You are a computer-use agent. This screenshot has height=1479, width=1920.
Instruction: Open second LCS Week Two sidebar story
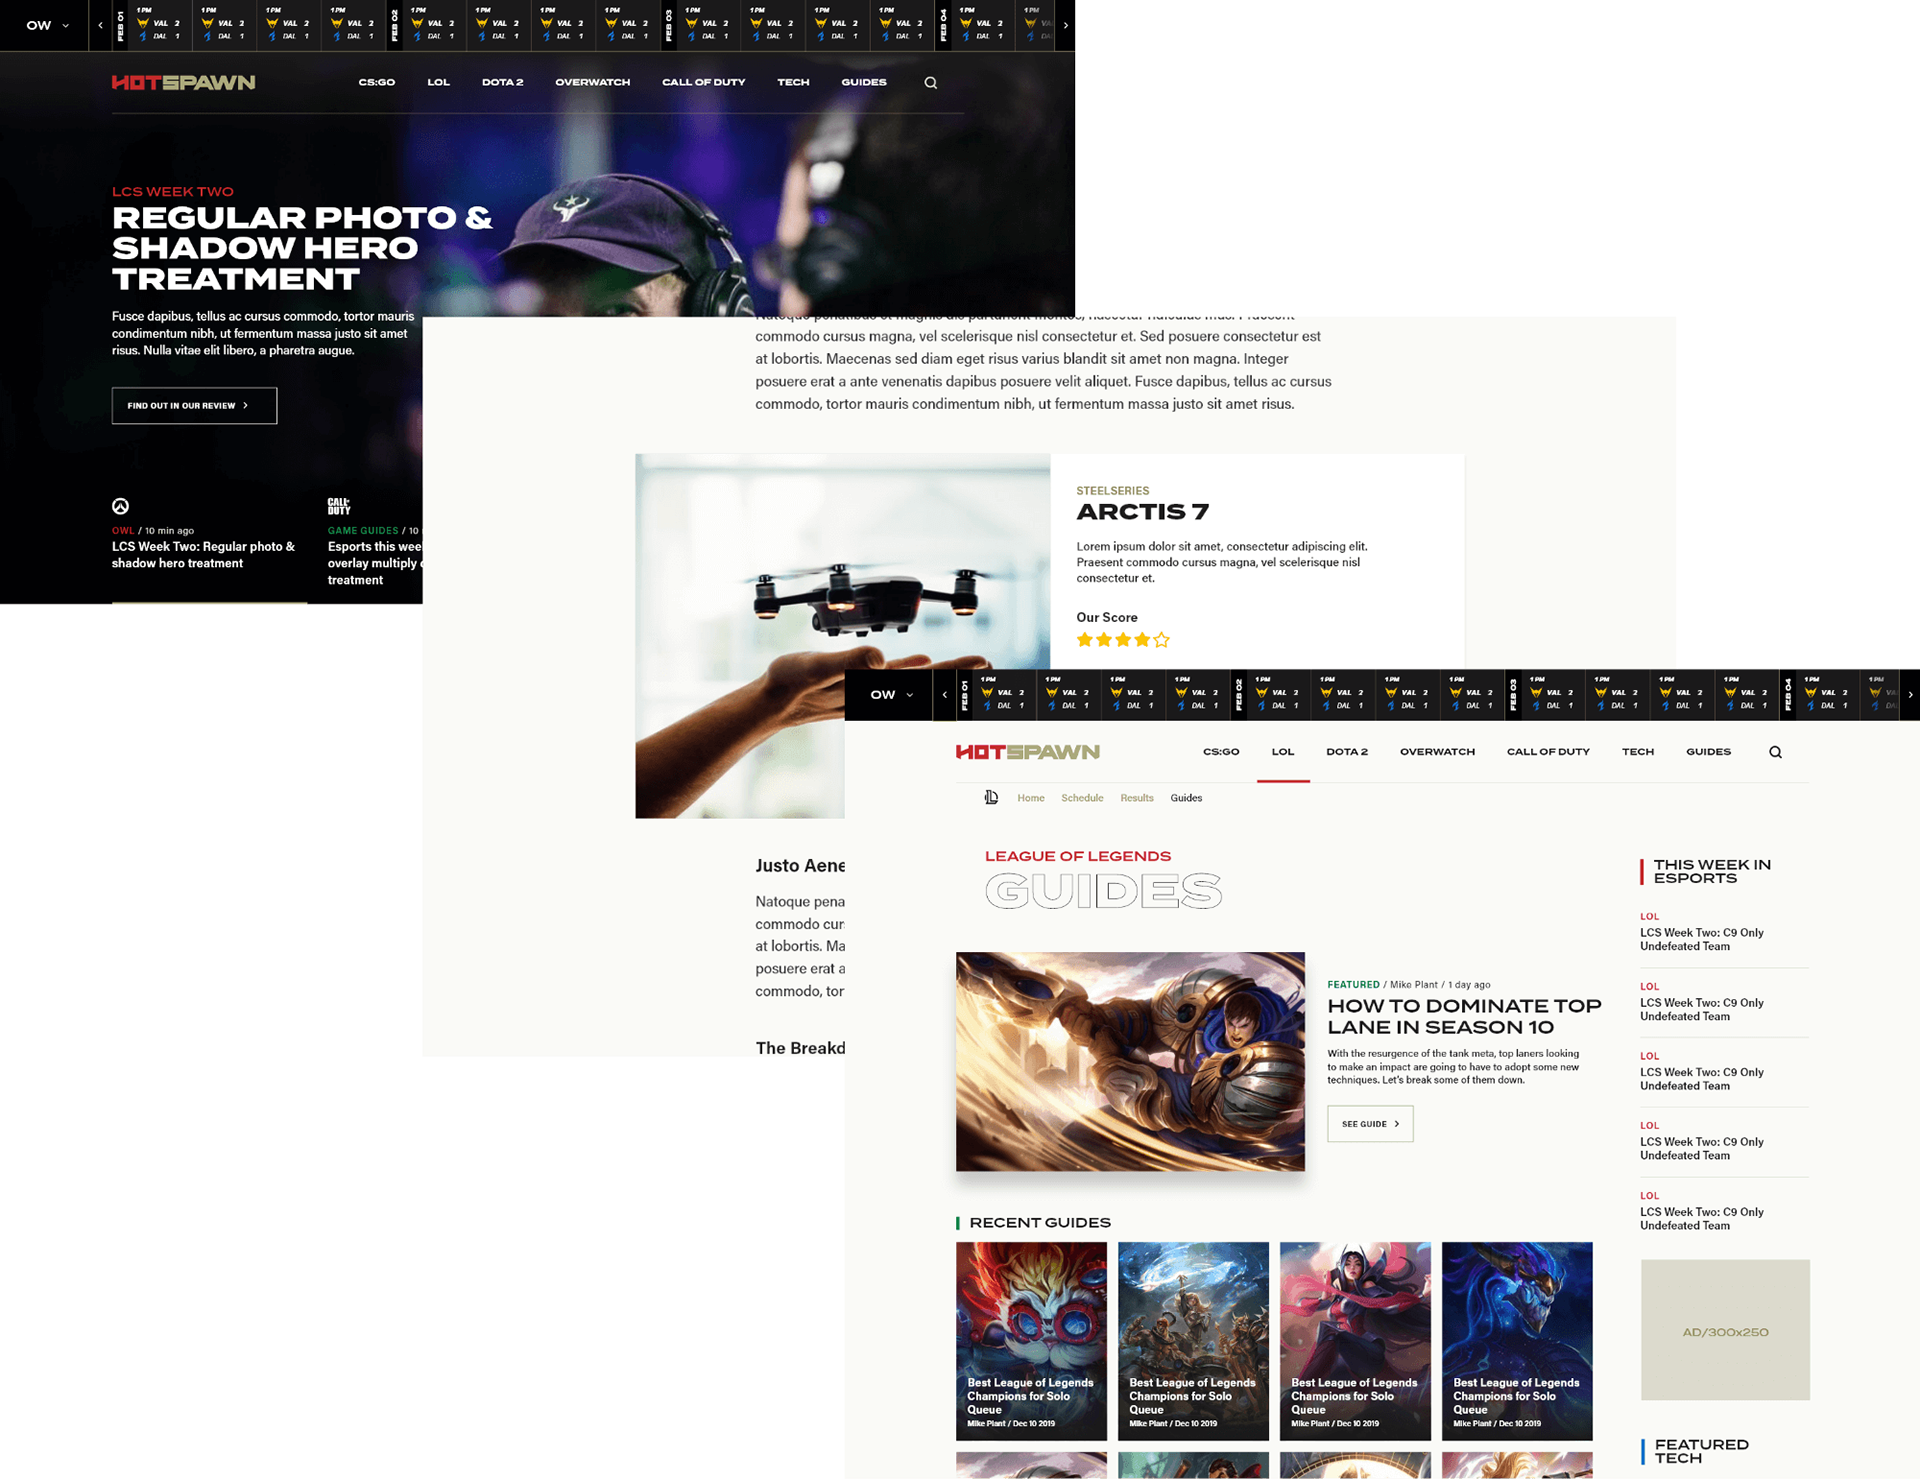pos(1701,1009)
